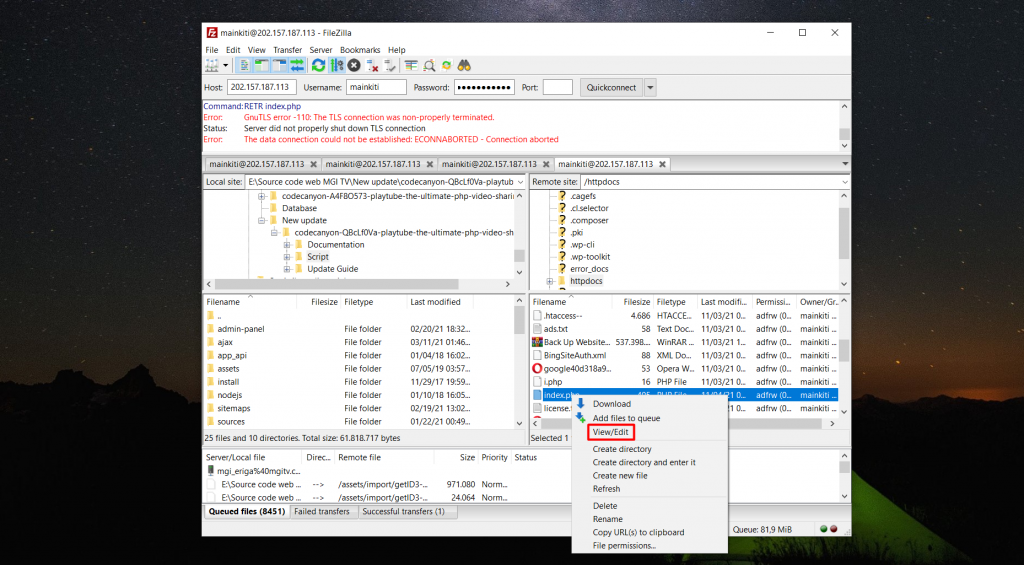Expand the Update Guide folder node

click(287, 268)
